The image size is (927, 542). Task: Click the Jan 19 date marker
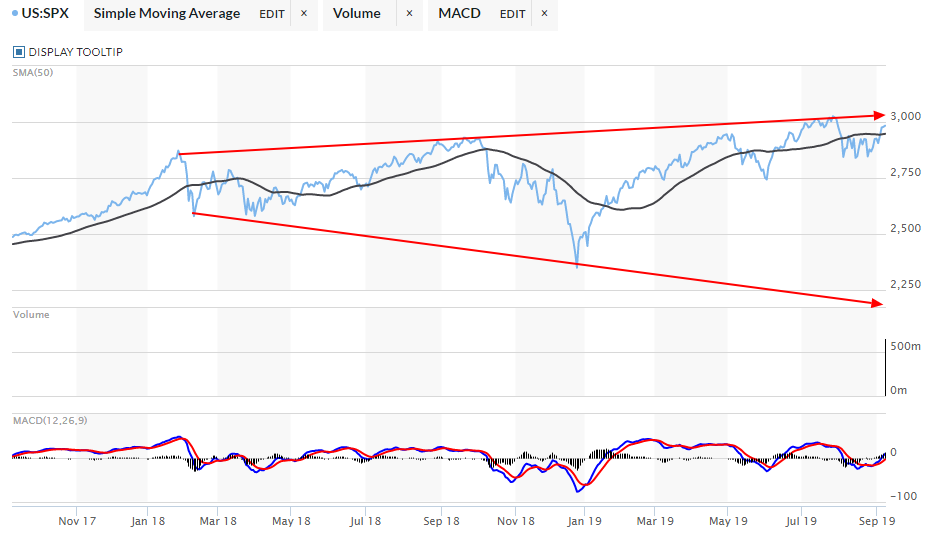point(585,521)
